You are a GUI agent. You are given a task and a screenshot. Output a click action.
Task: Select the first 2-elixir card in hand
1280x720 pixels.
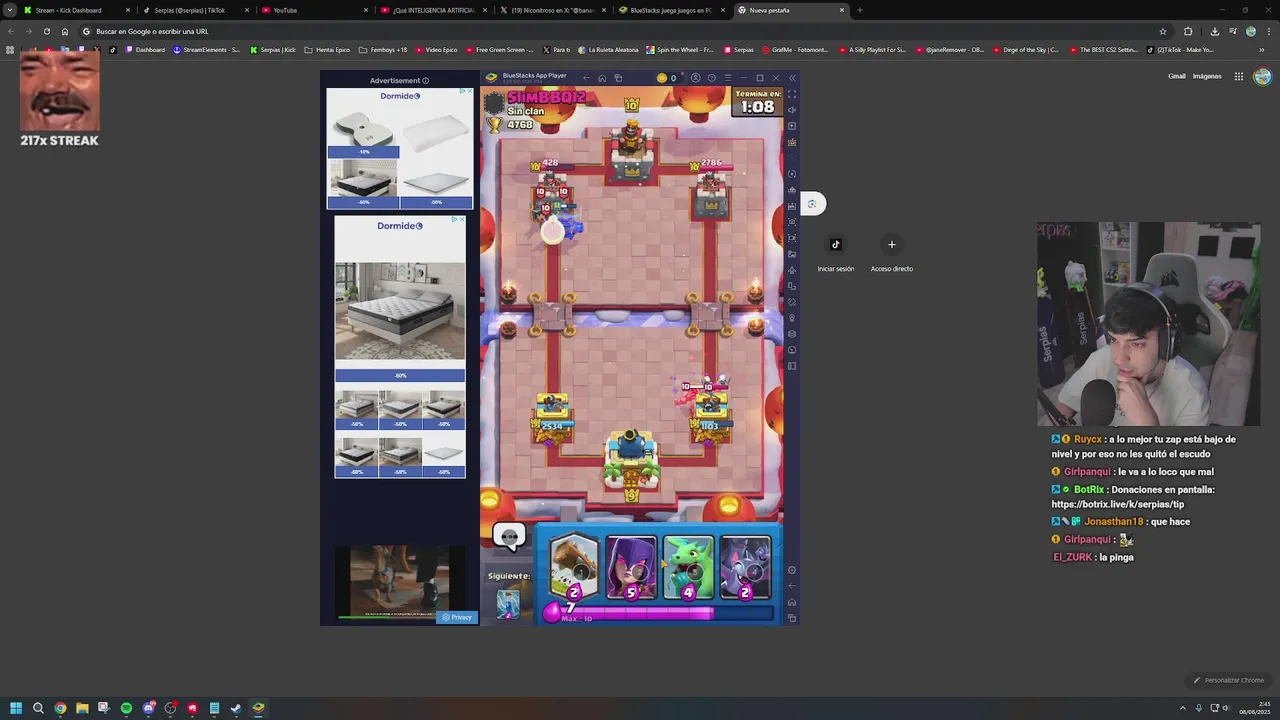[574, 568]
